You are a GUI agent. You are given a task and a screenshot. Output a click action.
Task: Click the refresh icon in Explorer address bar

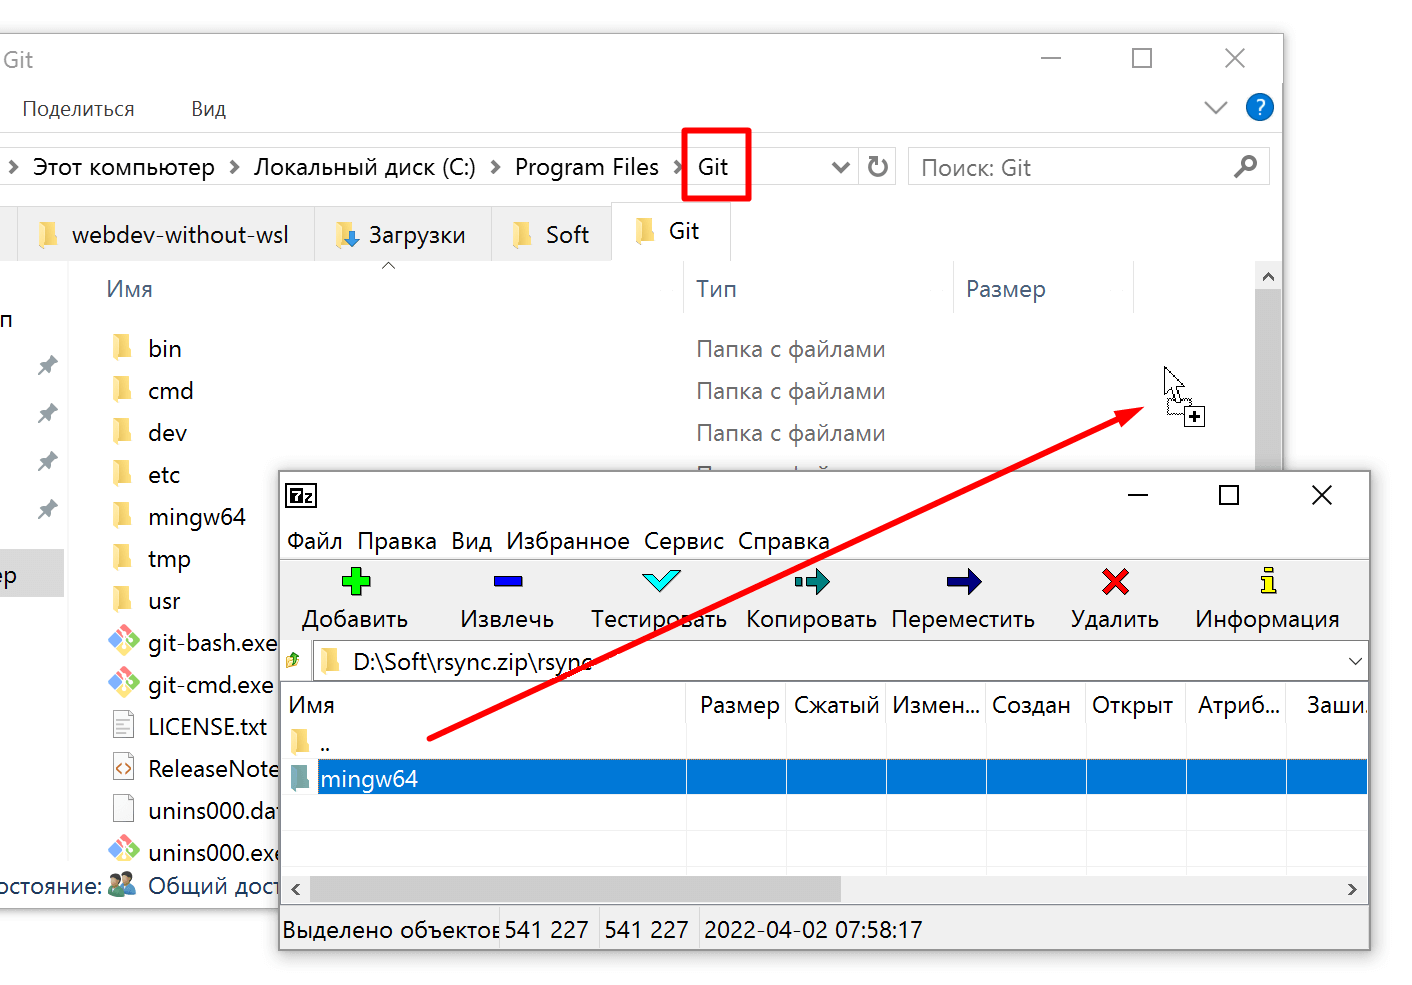point(878,167)
